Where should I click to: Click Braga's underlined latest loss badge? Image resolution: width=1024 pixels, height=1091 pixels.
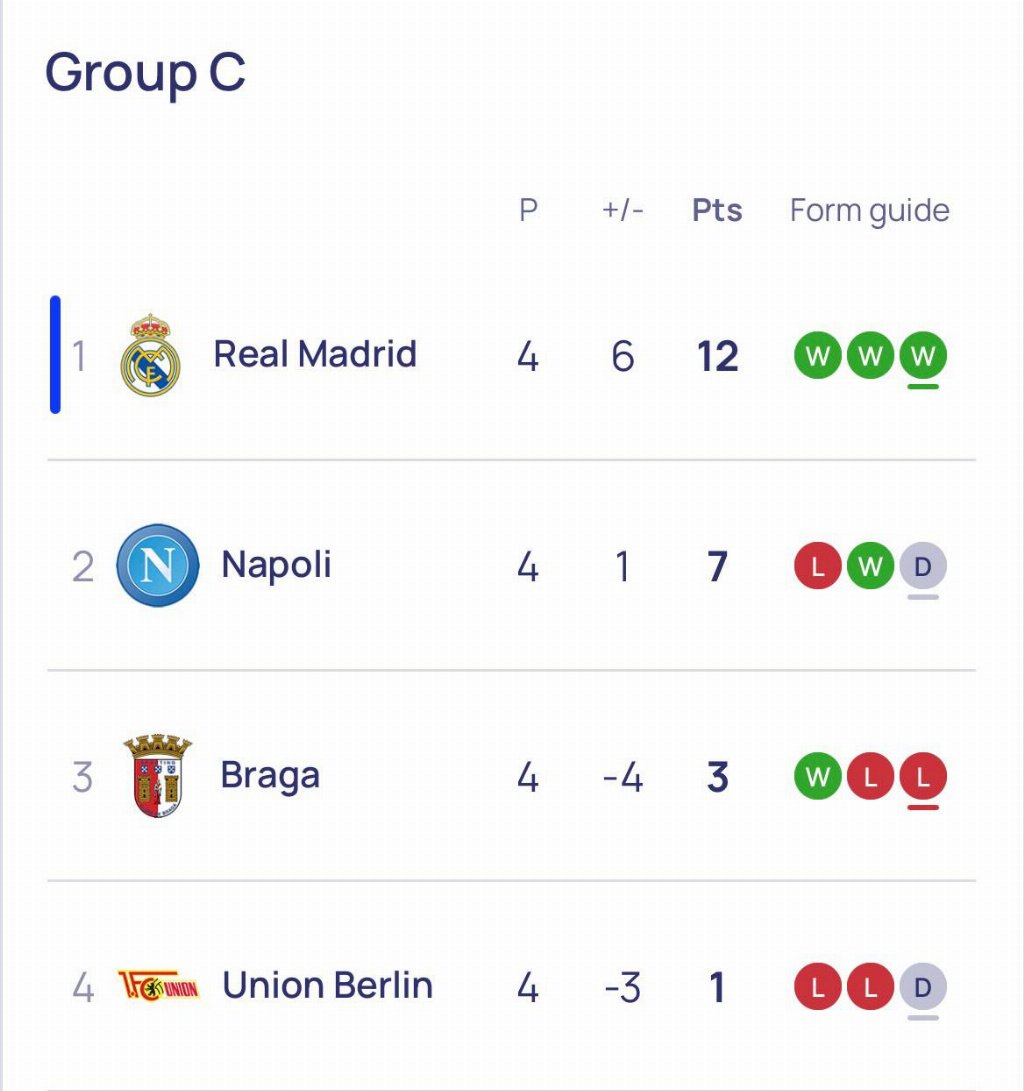click(x=922, y=777)
